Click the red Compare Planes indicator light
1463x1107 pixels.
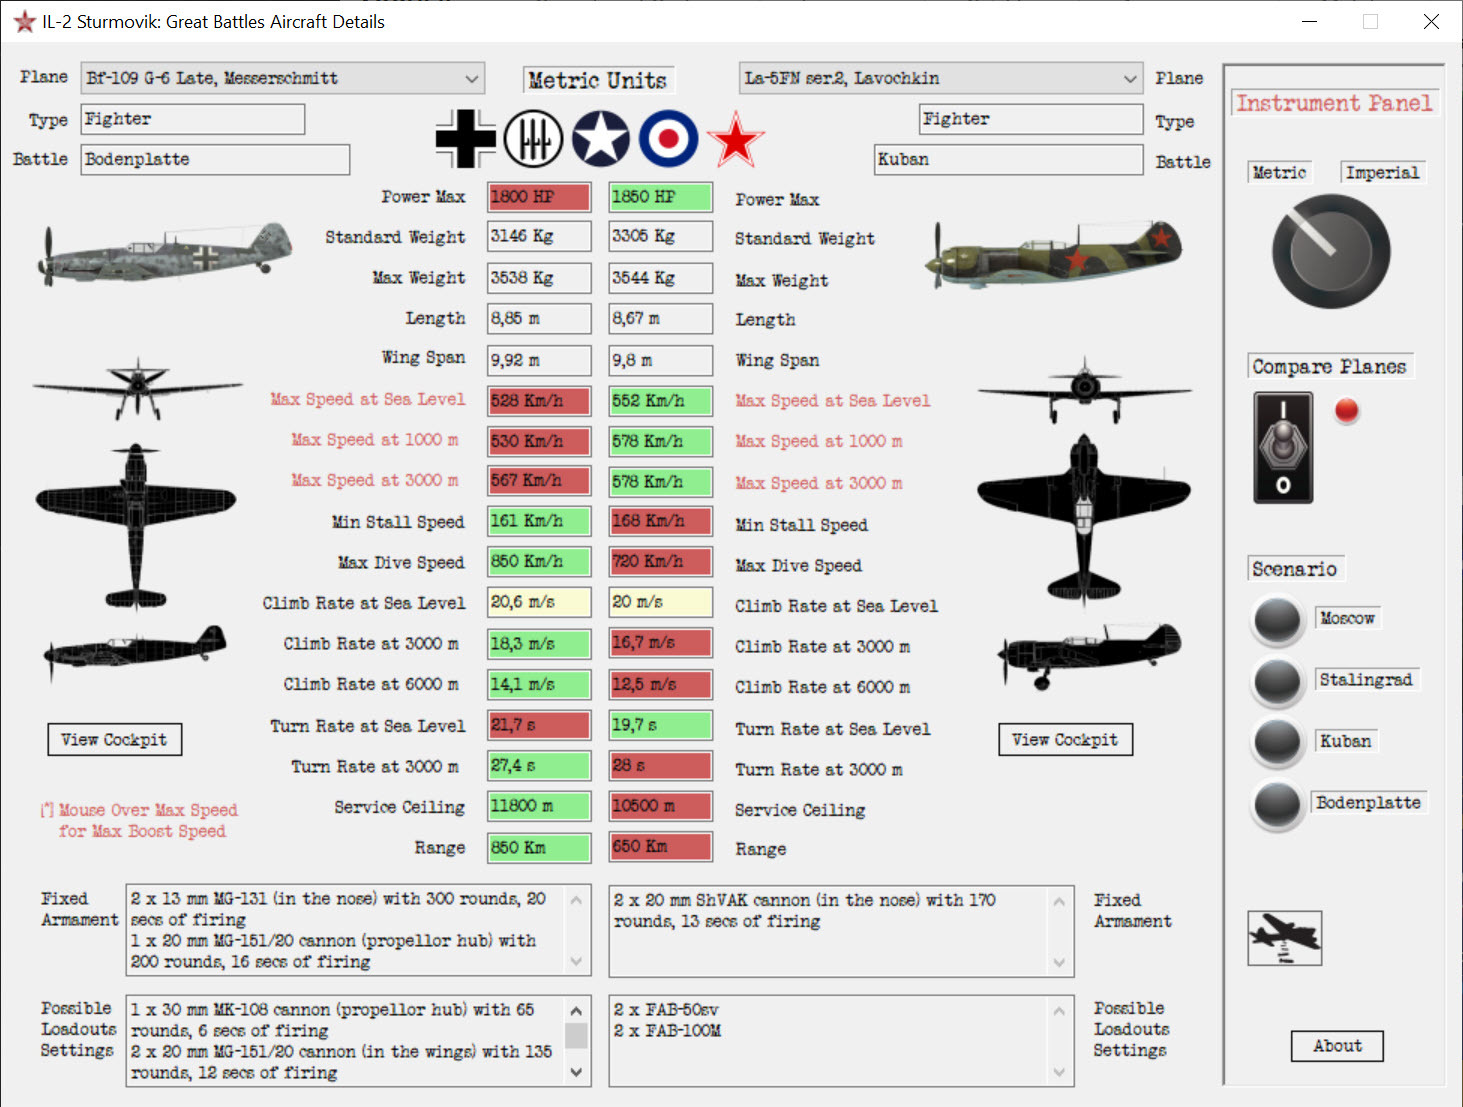point(1347,410)
